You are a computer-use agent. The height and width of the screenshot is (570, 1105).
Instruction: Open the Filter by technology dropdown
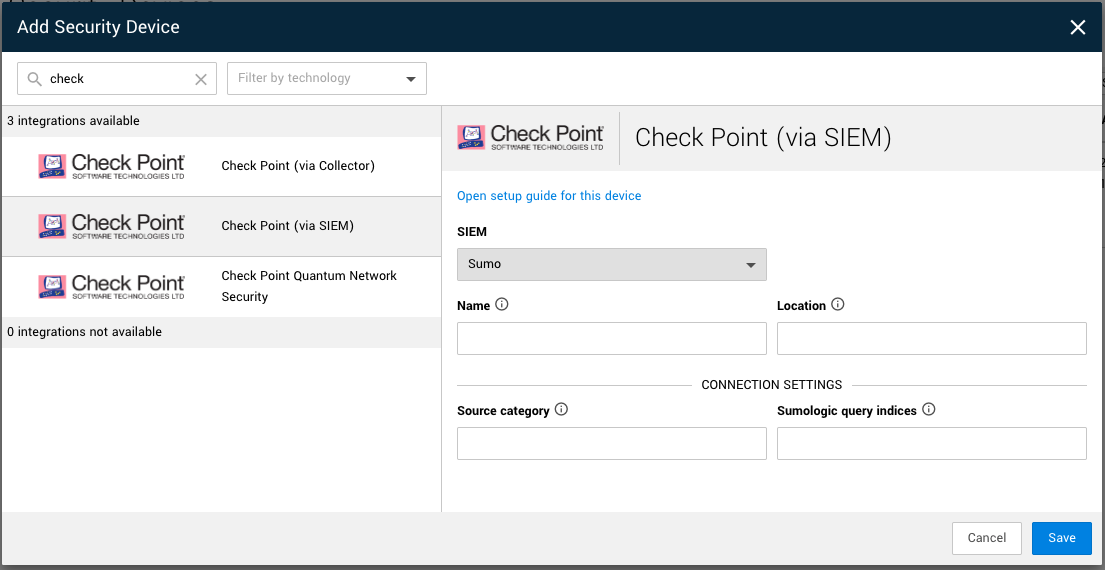pyautogui.click(x=327, y=78)
